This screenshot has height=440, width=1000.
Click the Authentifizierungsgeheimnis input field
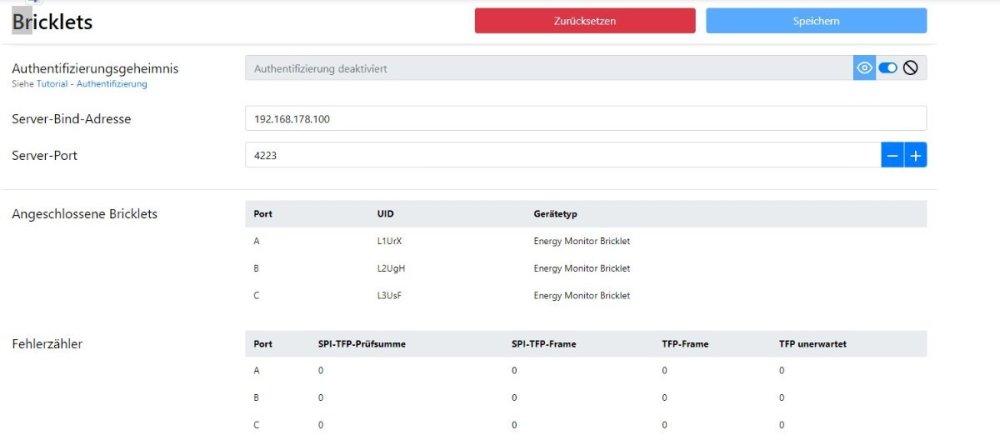(x=548, y=68)
